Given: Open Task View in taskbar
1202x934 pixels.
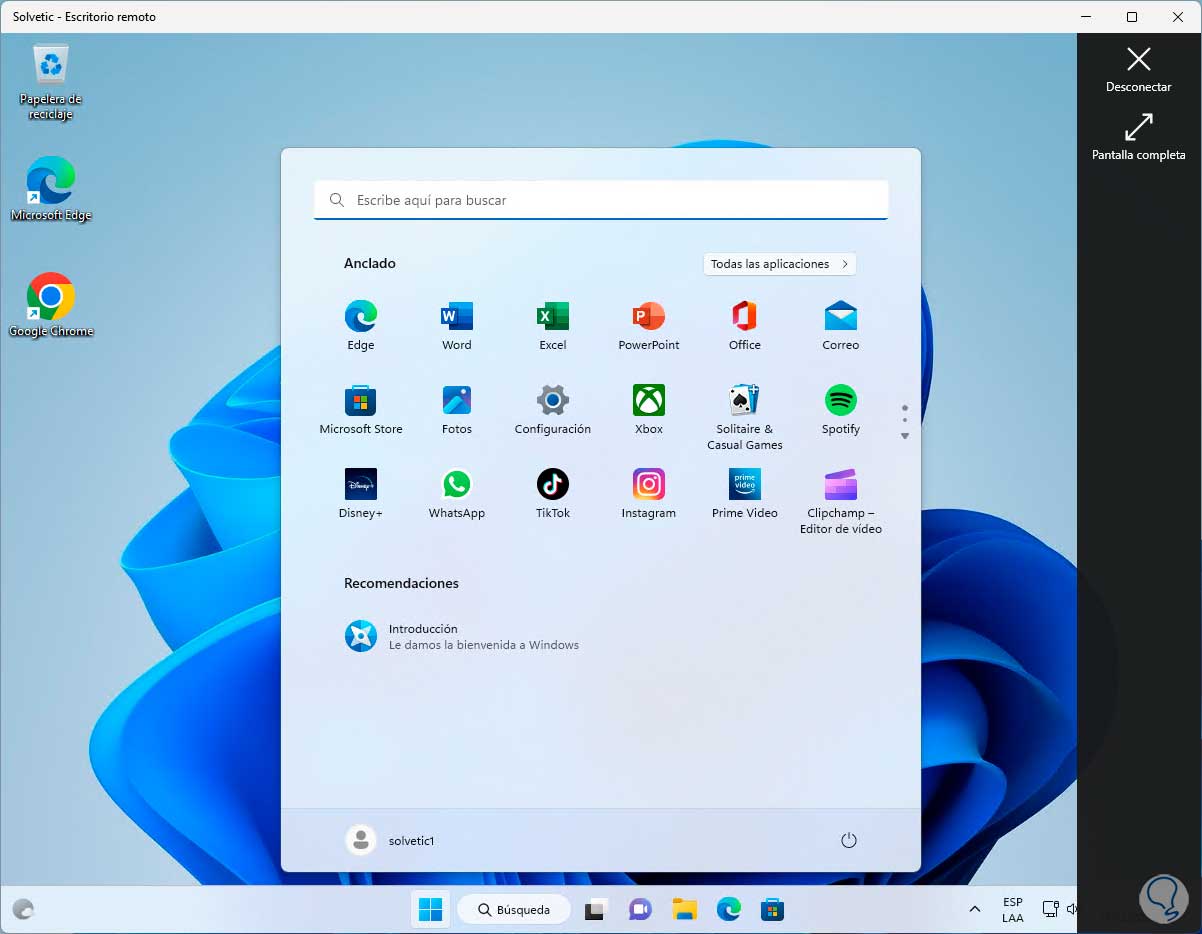Looking at the screenshot, I should click(x=596, y=909).
